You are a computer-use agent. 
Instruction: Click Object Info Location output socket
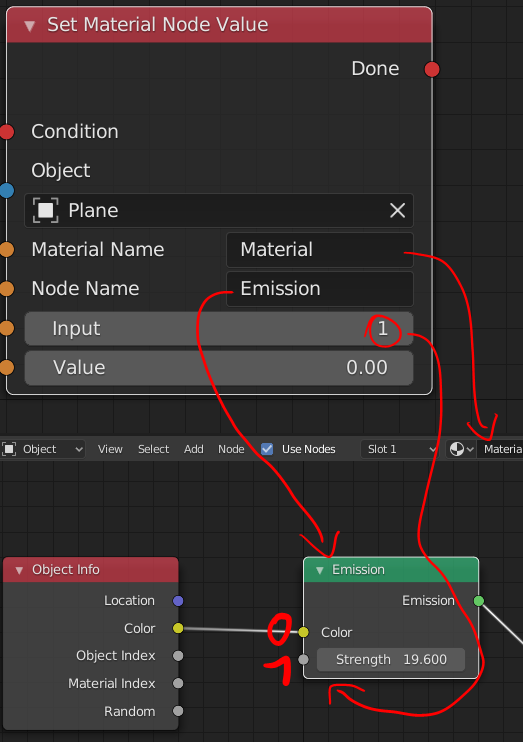click(178, 601)
